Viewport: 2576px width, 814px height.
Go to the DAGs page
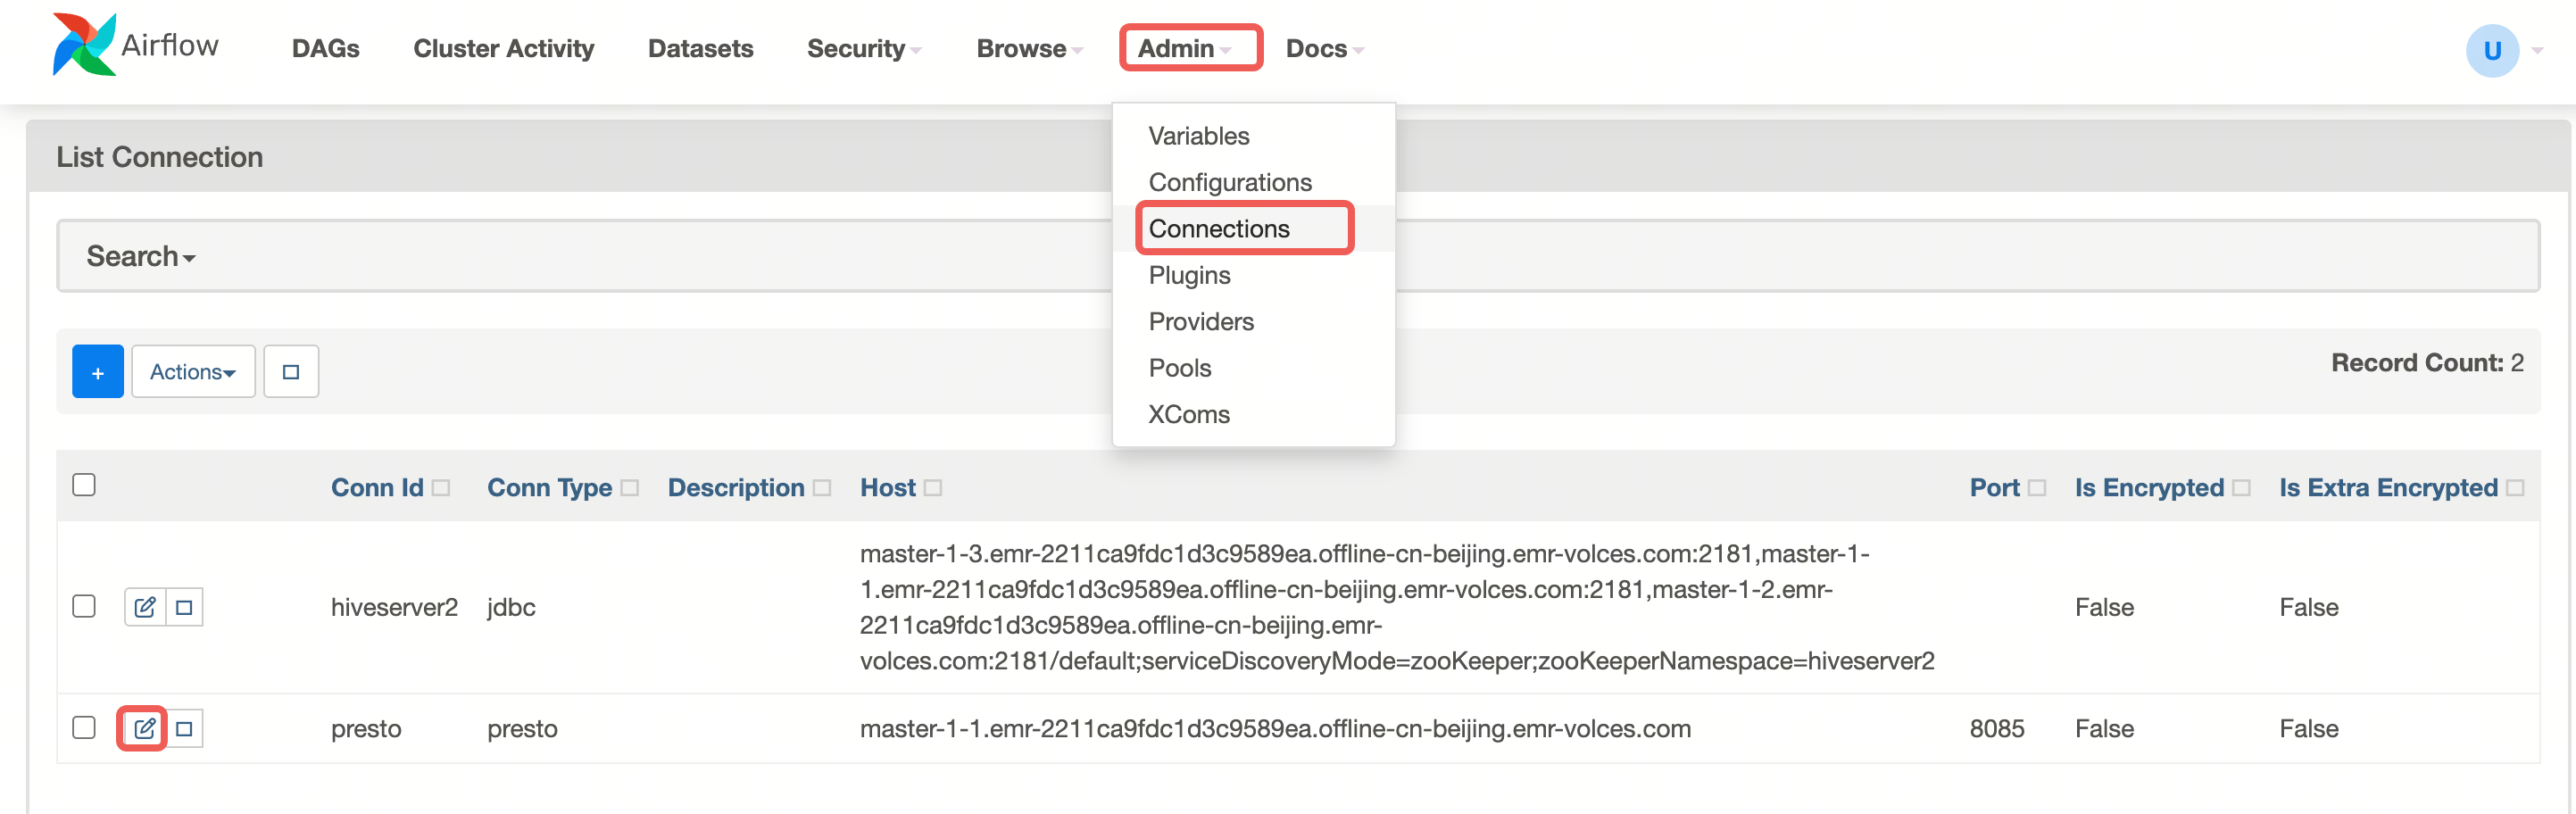[325, 48]
